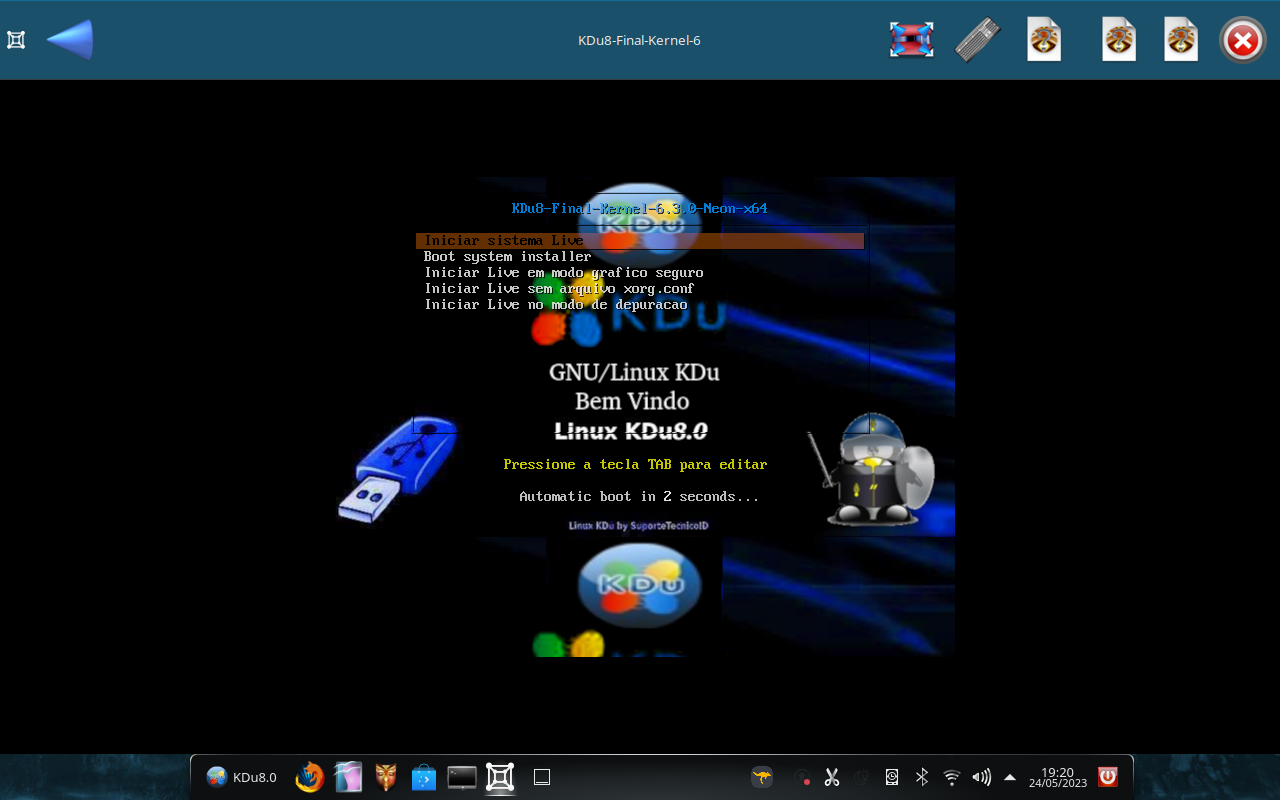Image resolution: width=1280 pixels, height=800 pixels.
Task: Click the dim tray icon right of the scissors
Action: point(861,777)
